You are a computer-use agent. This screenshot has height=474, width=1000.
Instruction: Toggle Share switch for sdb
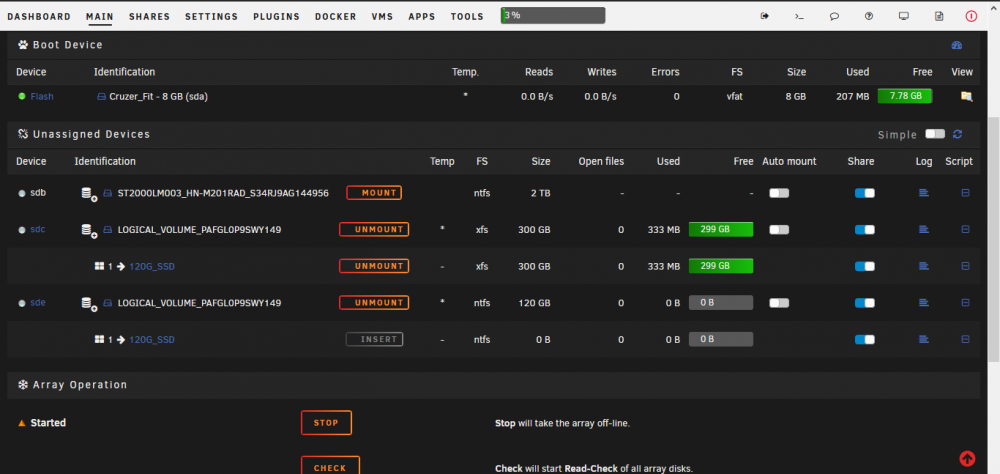point(865,193)
